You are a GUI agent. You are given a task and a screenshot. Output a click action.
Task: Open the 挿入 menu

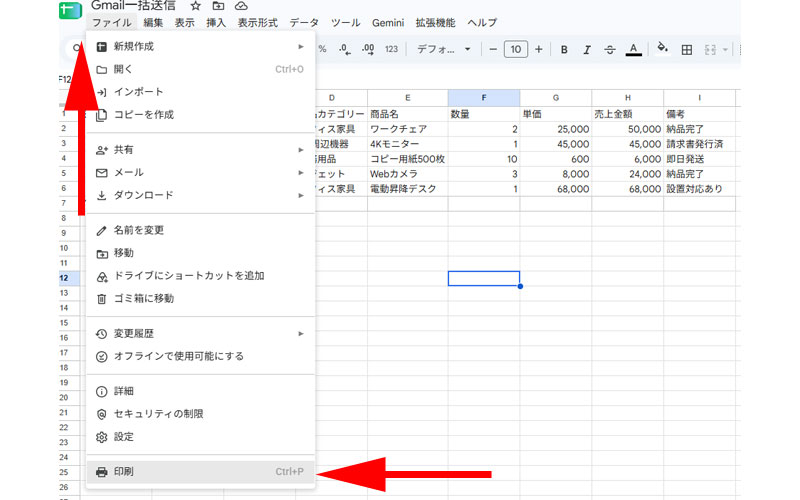tap(216, 22)
